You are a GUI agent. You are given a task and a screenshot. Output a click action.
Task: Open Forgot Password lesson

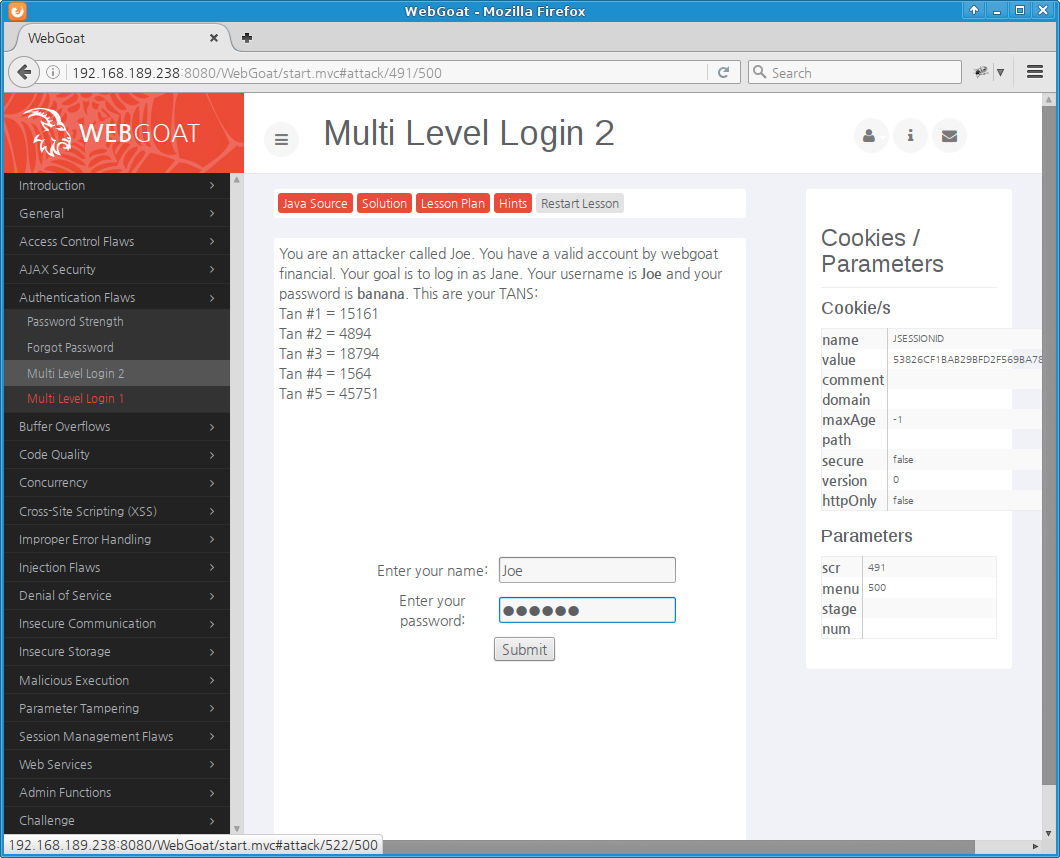pos(117,348)
